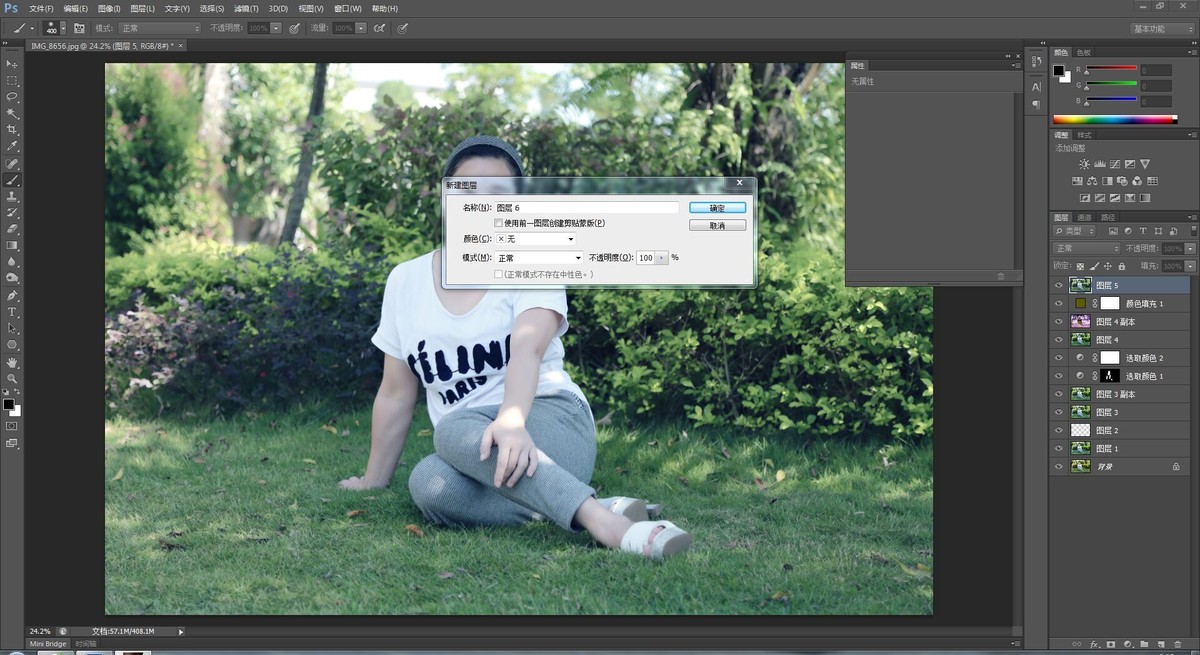Click the 确定 button

[x=717, y=208]
